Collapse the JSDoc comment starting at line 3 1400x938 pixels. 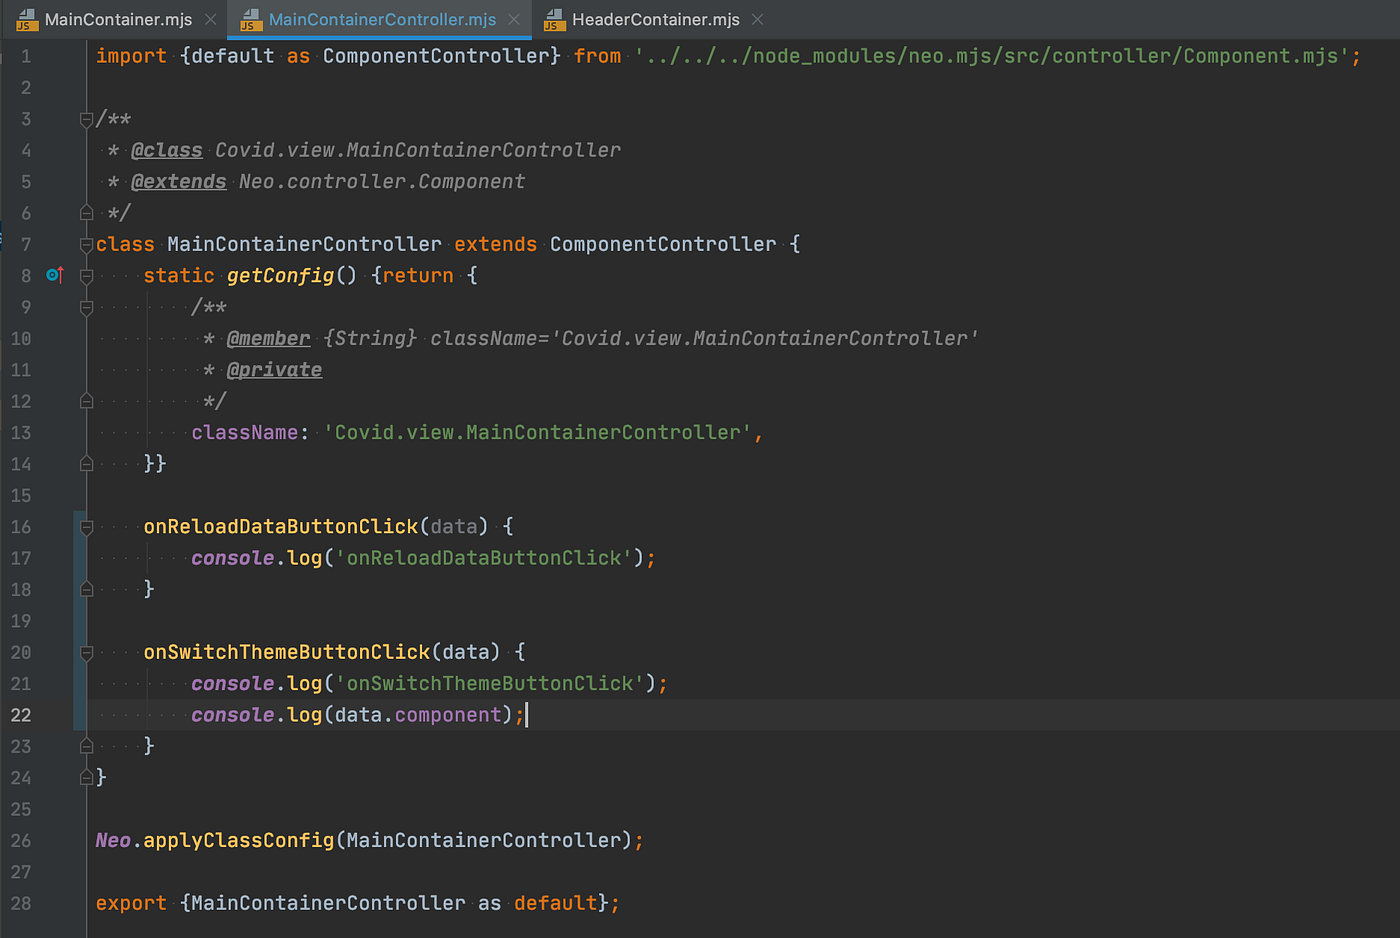86,118
